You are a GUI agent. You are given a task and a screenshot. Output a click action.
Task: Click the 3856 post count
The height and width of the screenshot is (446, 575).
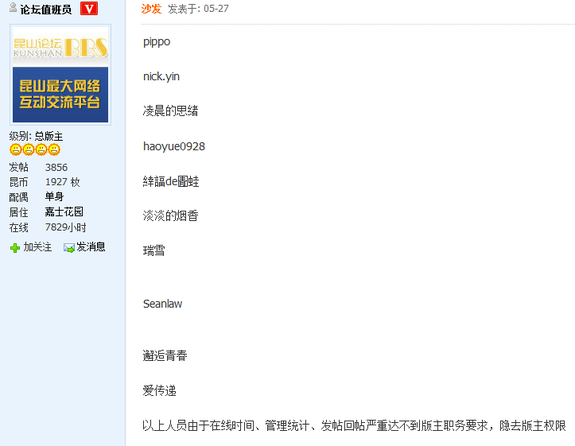56,168
